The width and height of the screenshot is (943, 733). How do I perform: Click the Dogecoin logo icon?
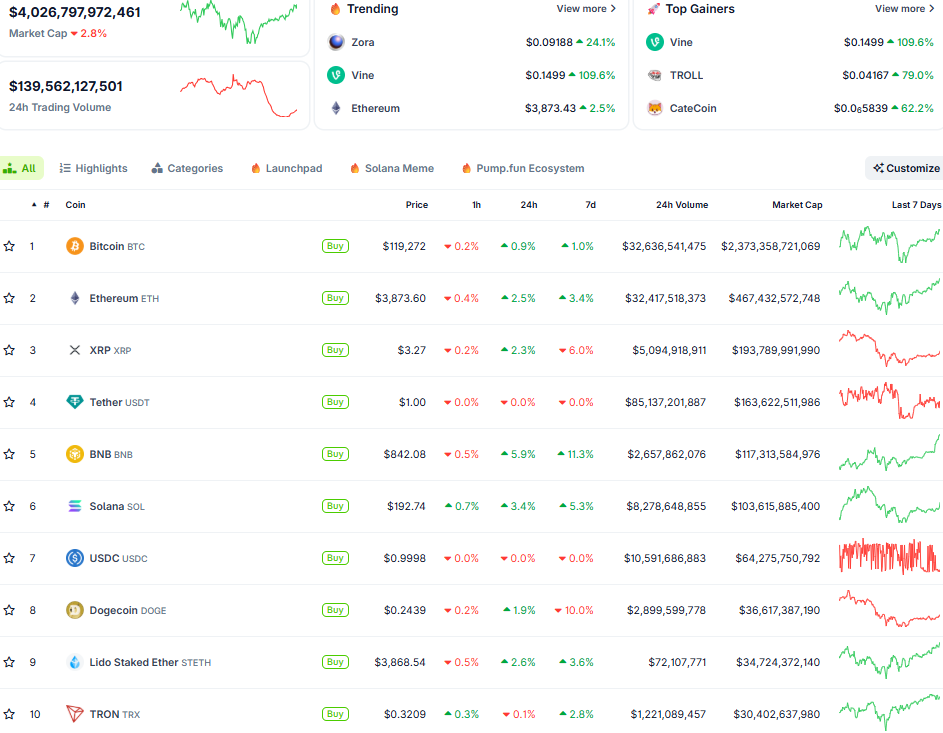75,610
